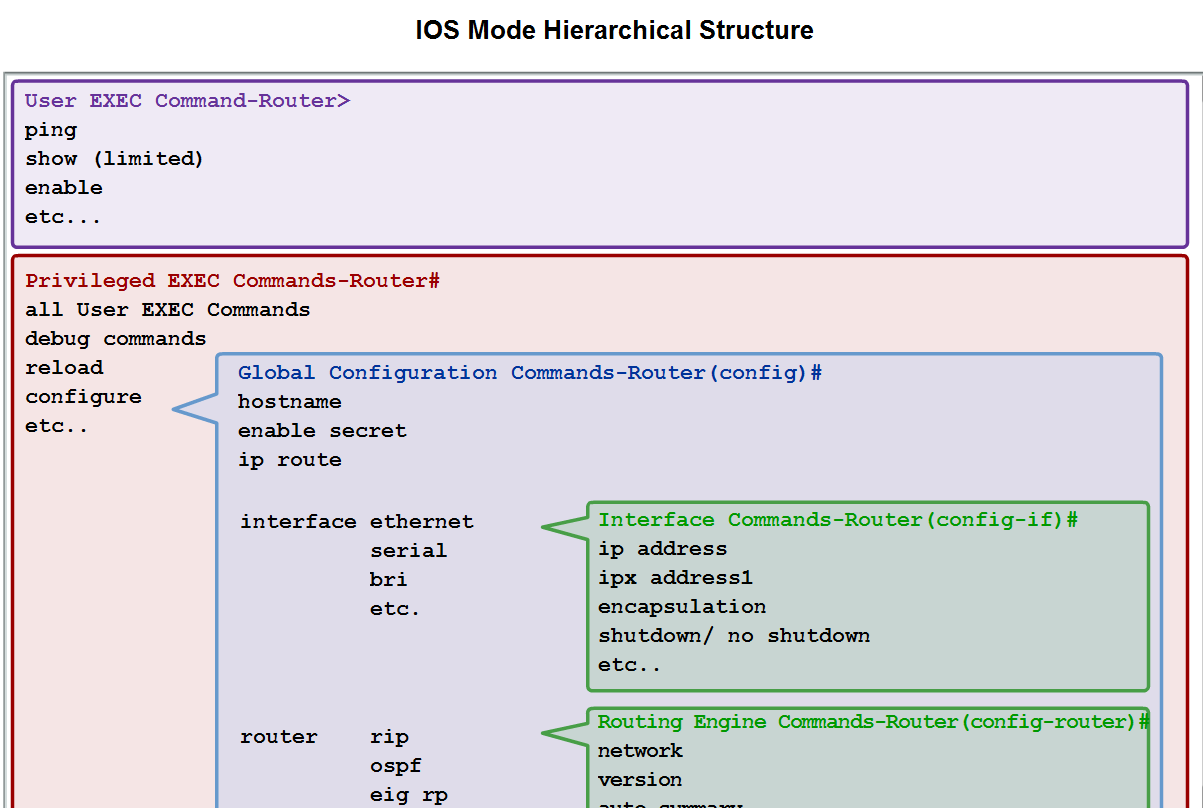Click the "IOS Mode Hierarchical Structure" title
This screenshot has height=808, width=1203.
613,30
